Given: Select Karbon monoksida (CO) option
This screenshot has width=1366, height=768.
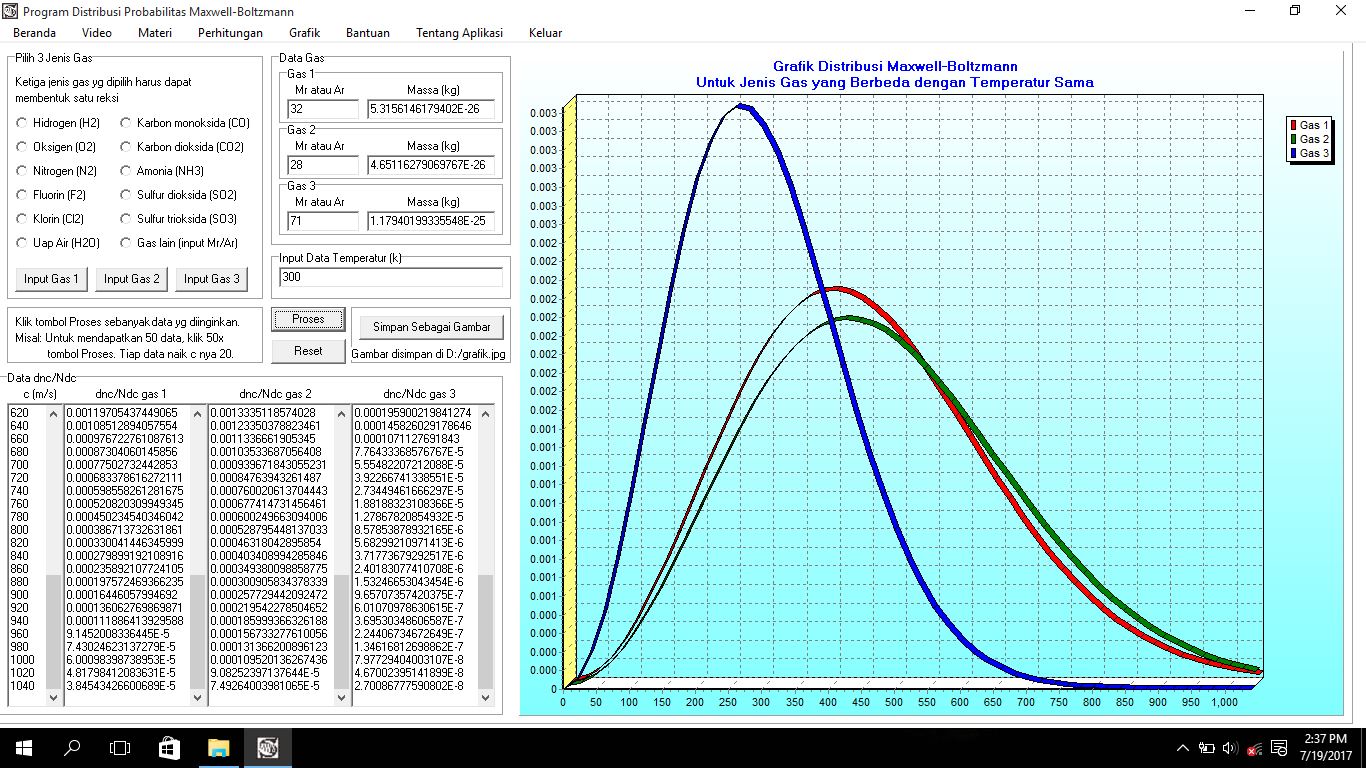Looking at the screenshot, I should click(x=126, y=123).
